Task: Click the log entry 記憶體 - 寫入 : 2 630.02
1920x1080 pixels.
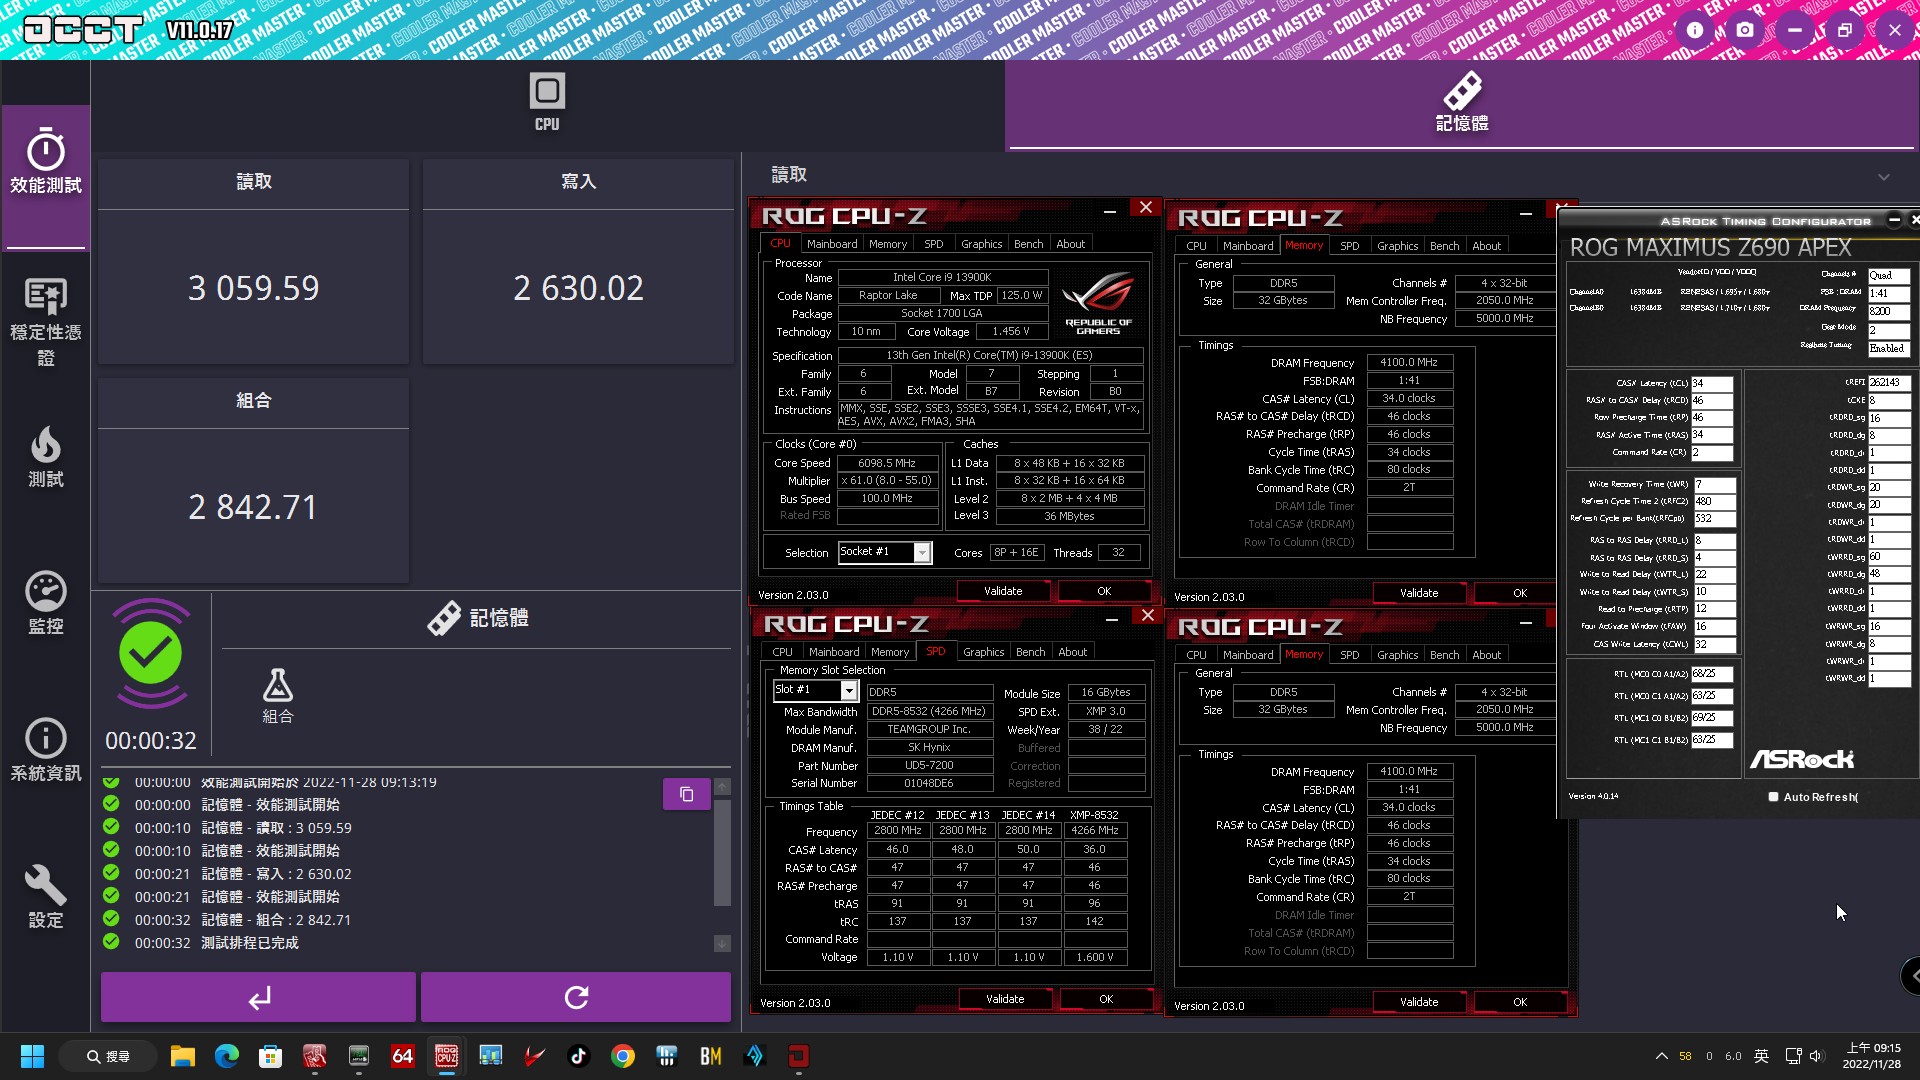Action: tap(277, 874)
